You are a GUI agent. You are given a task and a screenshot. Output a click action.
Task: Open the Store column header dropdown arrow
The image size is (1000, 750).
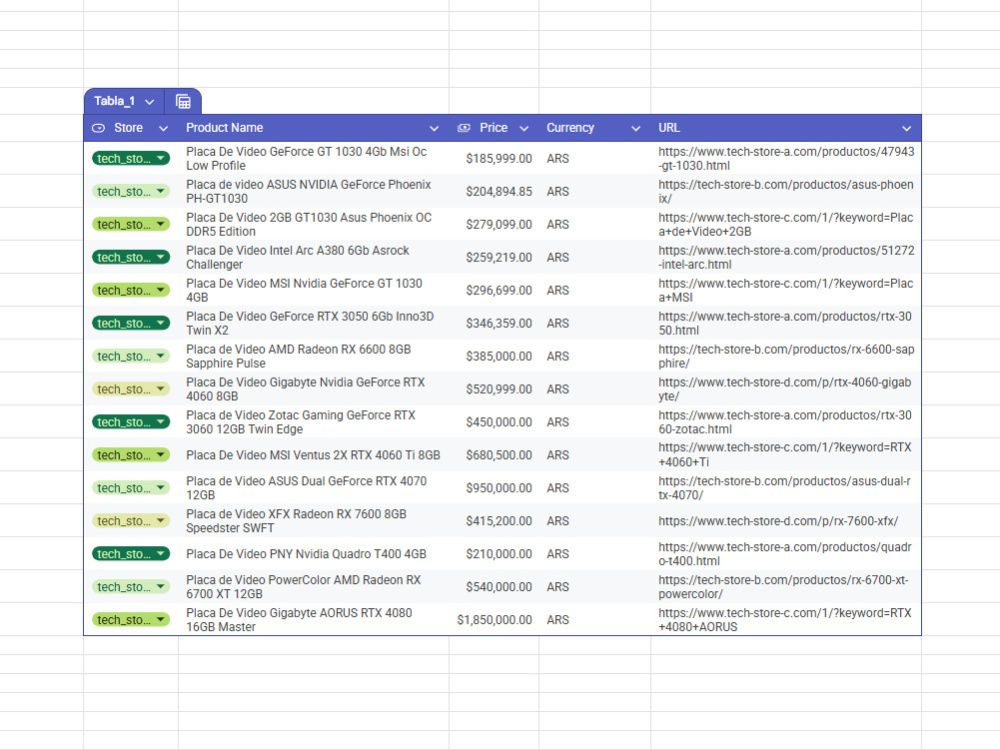163,129
